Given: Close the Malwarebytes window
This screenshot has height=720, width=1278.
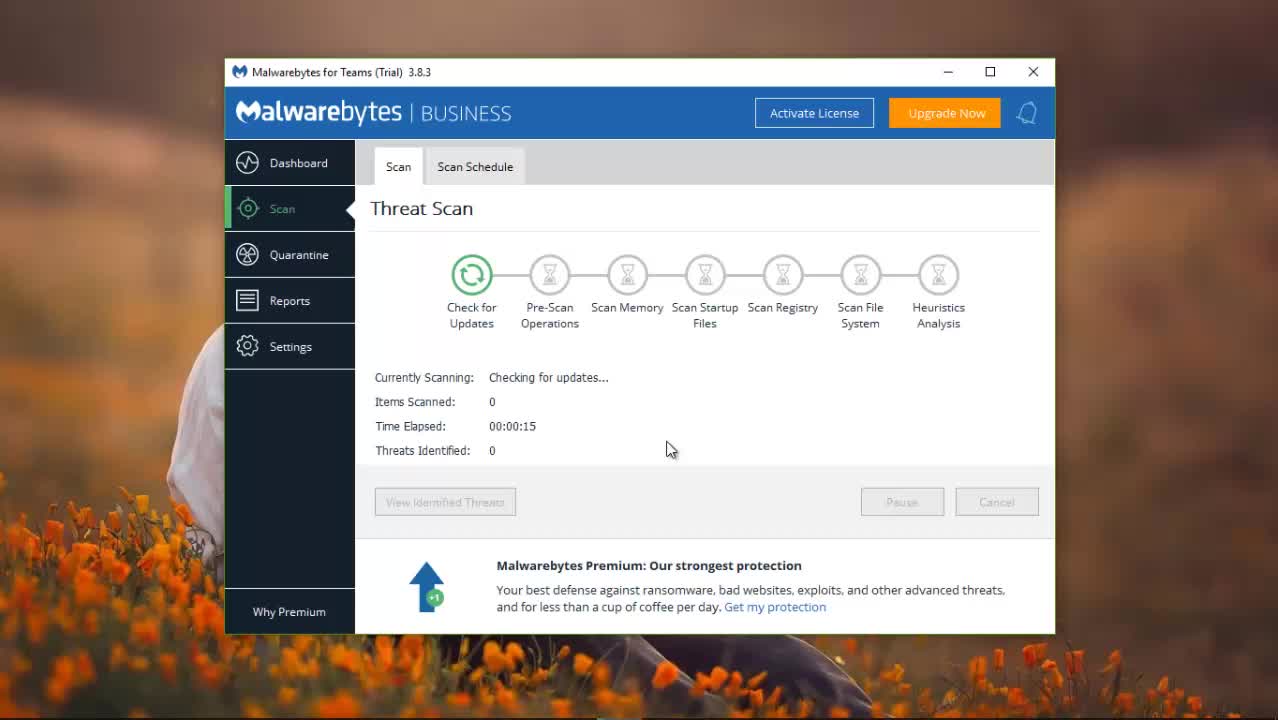Looking at the screenshot, I should pyautogui.click(x=1033, y=72).
